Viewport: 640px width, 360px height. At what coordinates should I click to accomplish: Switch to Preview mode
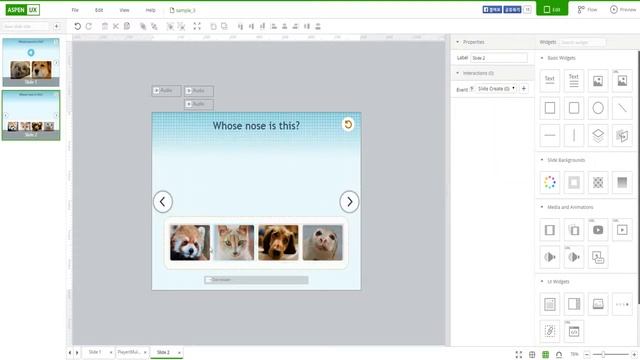pyautogui.click(x=623, y=9)
